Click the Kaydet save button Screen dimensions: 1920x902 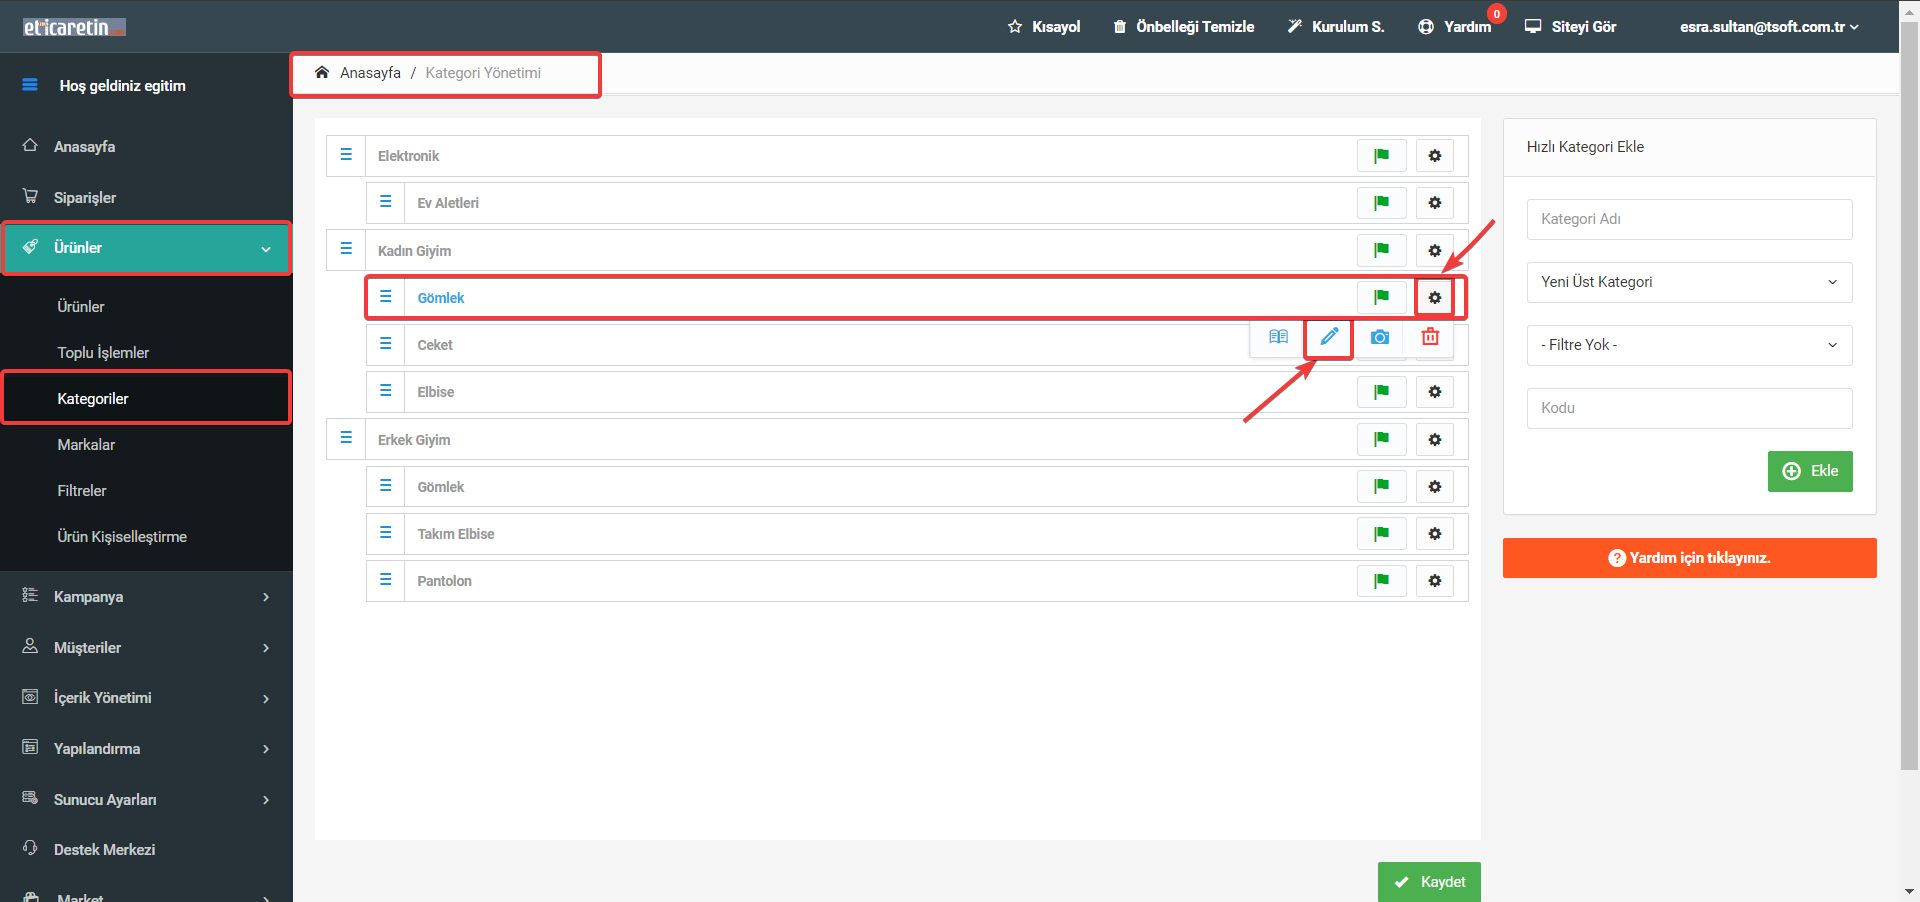(x=1429, y=882)
